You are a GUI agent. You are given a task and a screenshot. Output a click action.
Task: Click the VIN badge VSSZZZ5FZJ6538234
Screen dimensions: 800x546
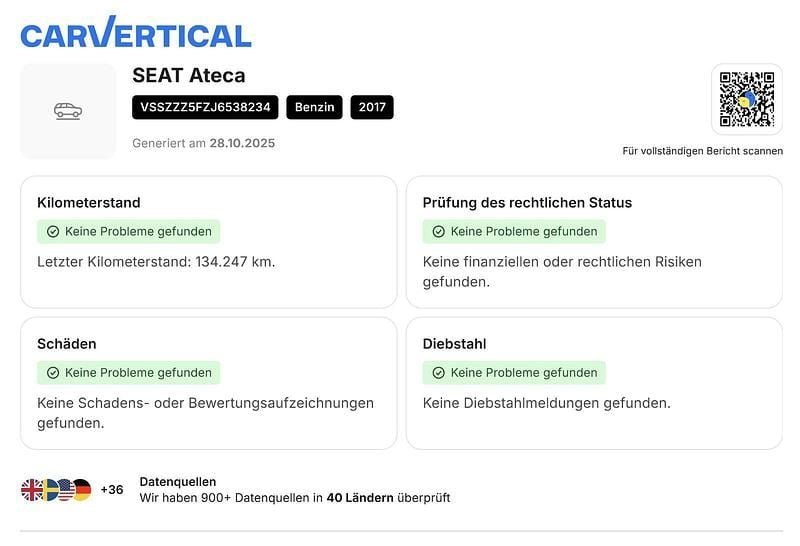click(x=205, y=107)
